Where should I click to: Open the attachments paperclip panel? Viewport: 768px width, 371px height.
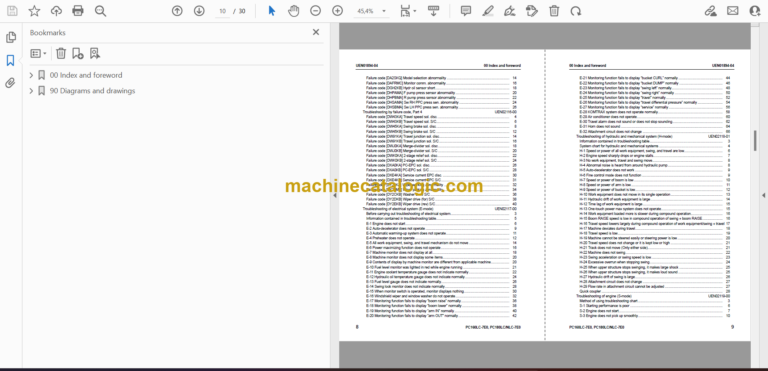pos(10,83)
